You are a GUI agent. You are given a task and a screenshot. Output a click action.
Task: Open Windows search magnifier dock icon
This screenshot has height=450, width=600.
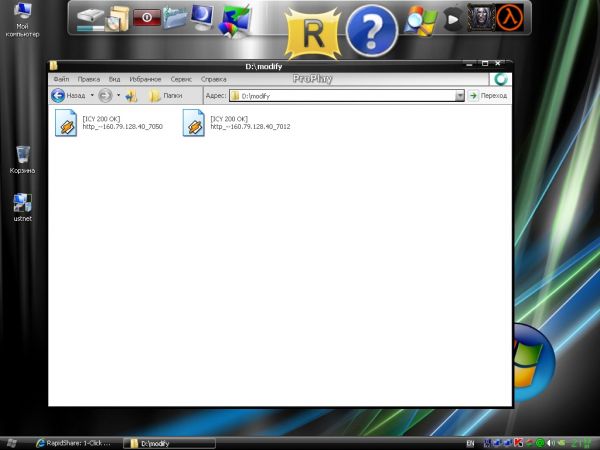click(x=421, y=21)
